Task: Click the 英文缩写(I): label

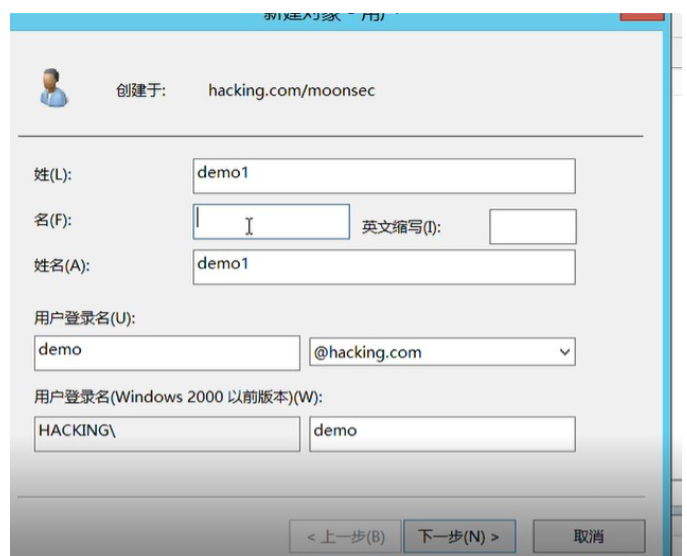Action: (x=401, y=227)
